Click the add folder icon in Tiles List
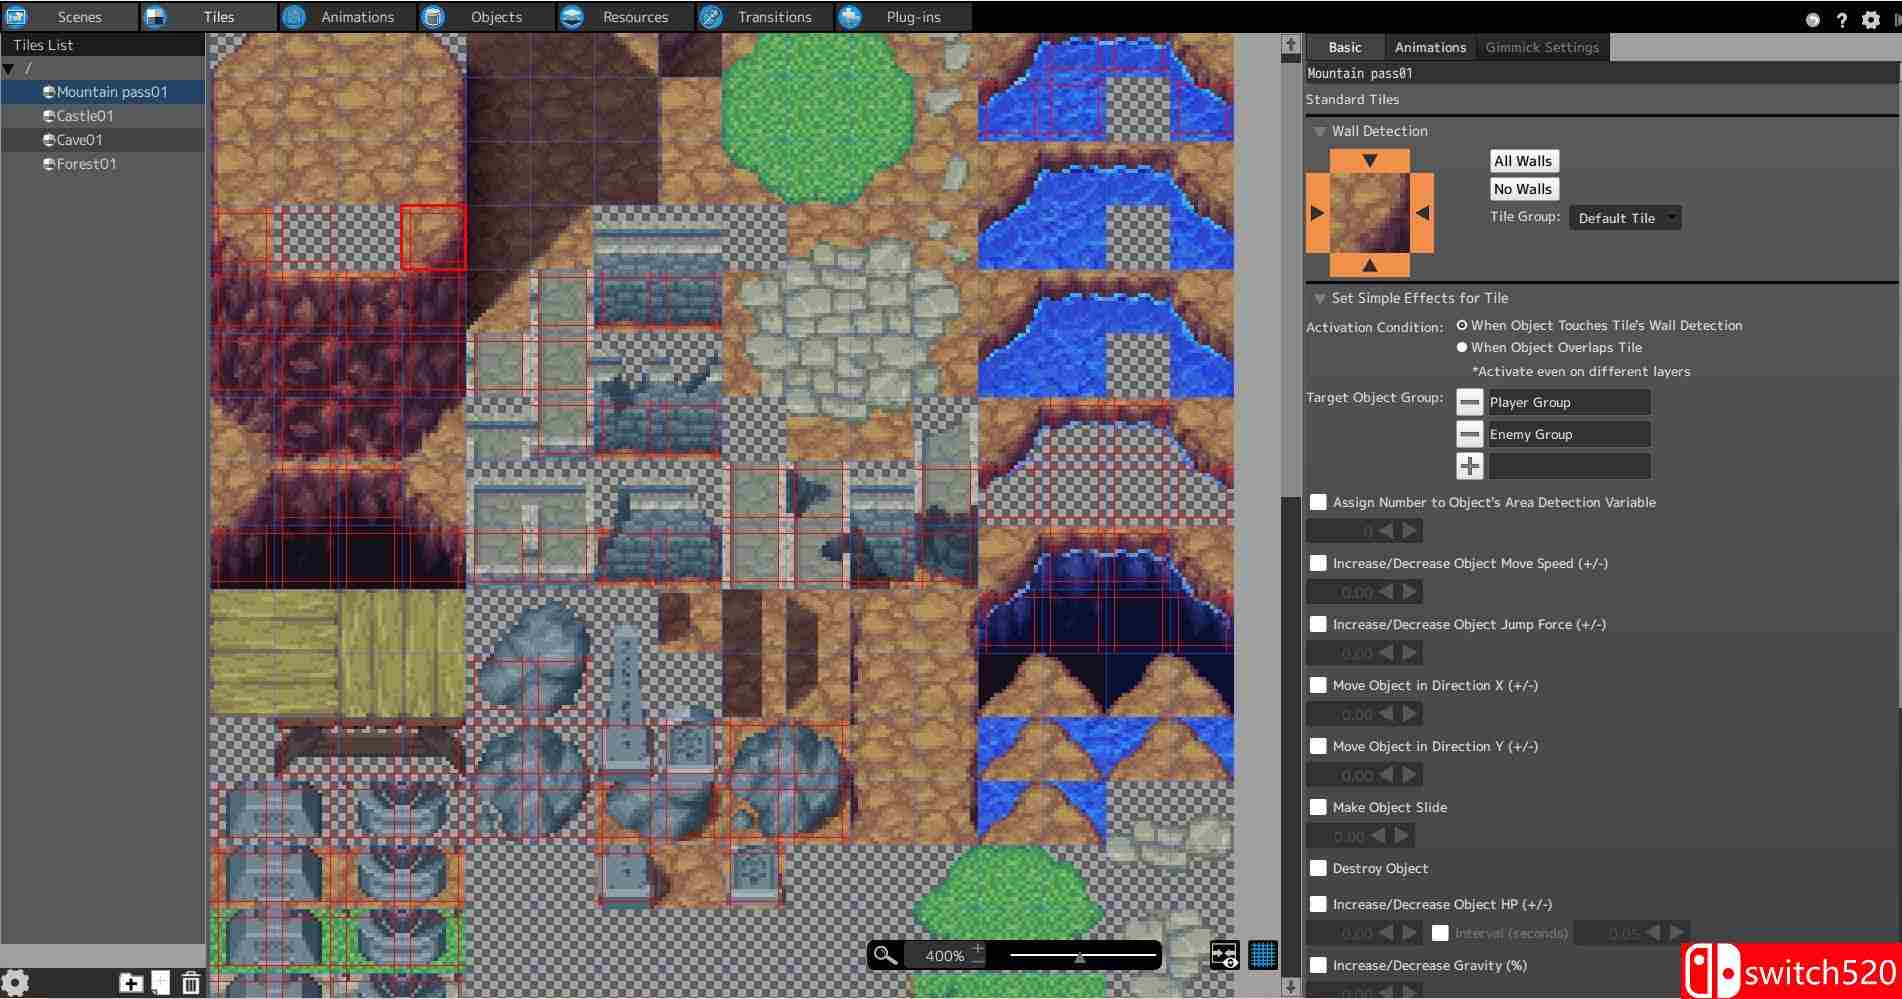Image resolution: width=1902 pixels, height=999 pixels. (x=130, y=983)
